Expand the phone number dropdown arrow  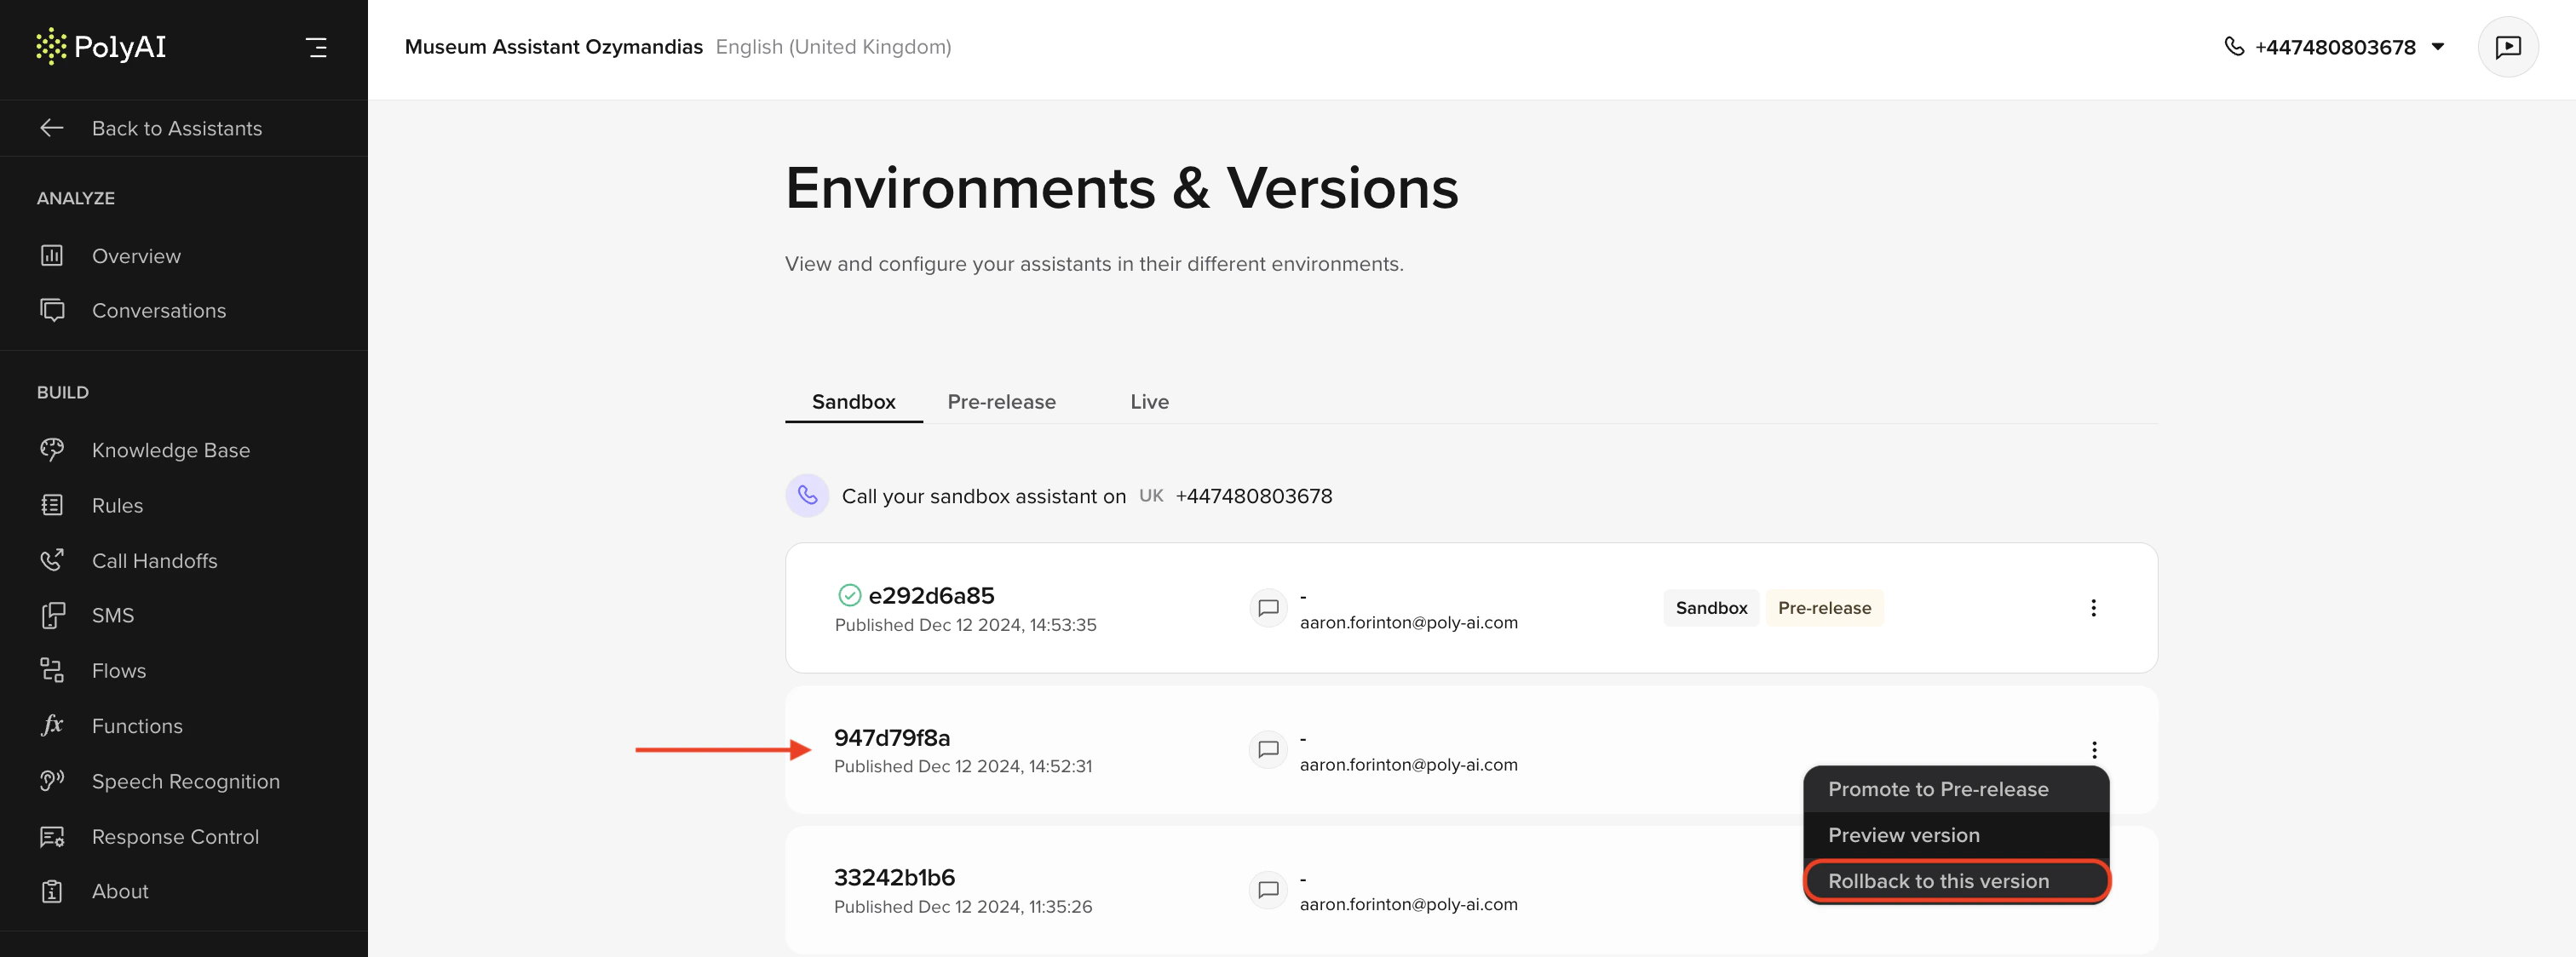[2438, 47]
